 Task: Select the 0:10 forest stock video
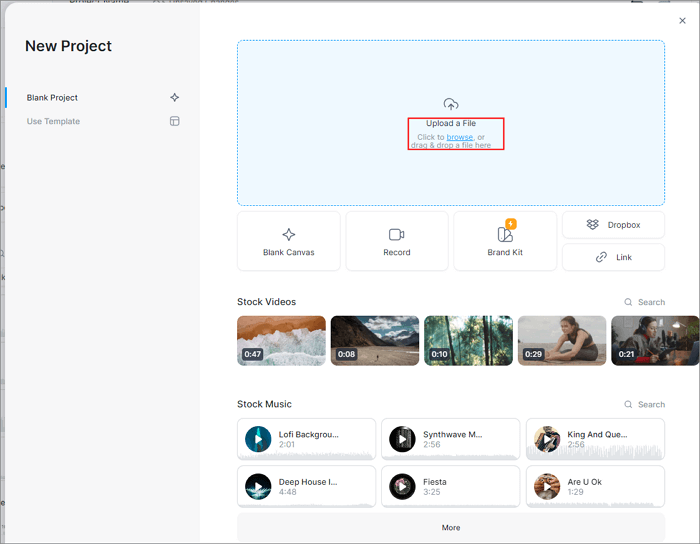468,341
